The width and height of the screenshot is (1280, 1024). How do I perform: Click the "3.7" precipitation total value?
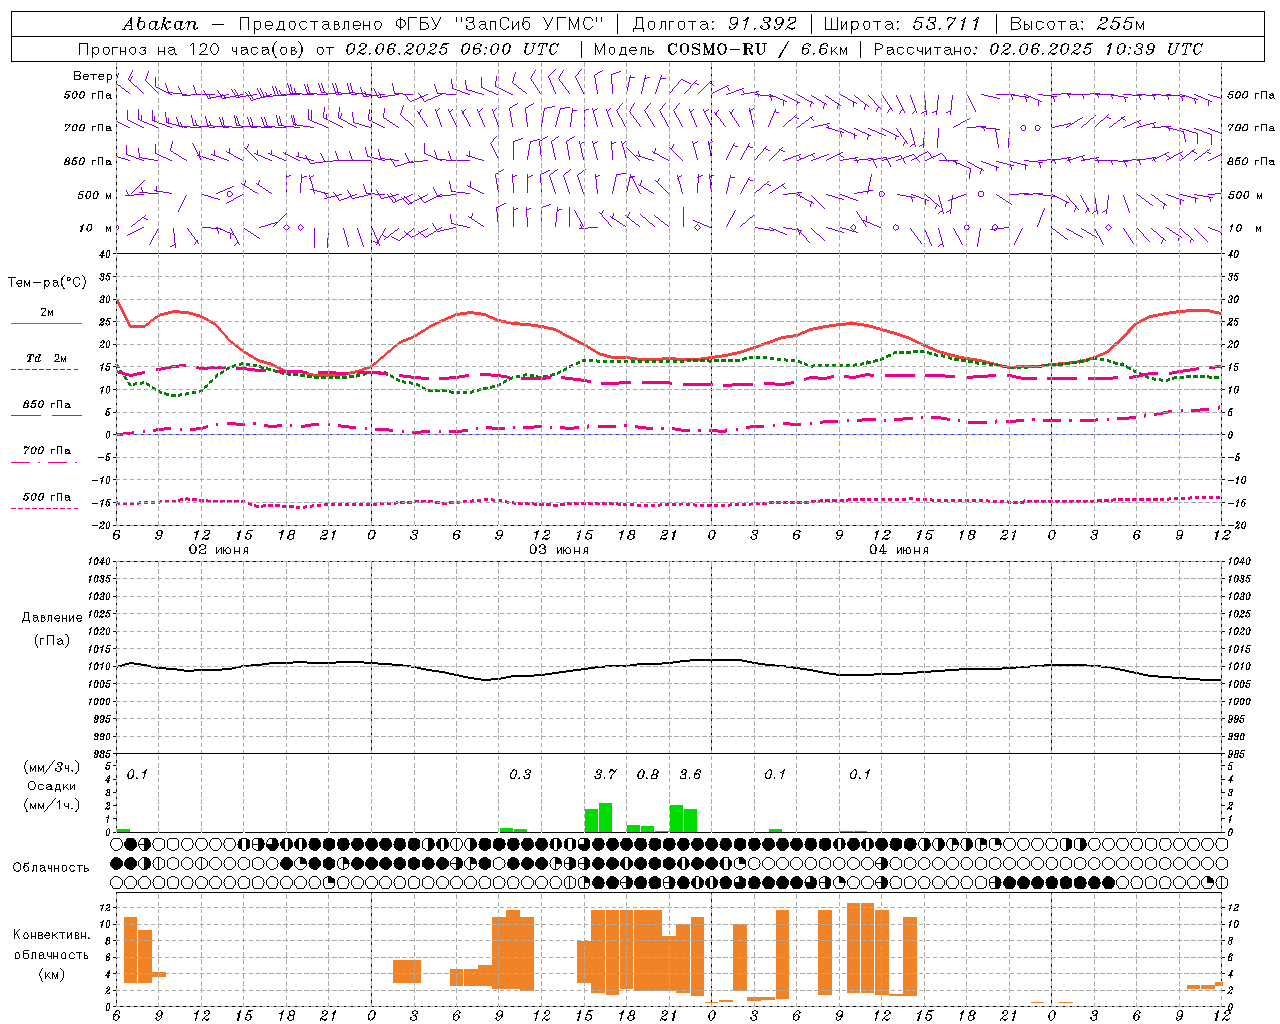[605, 774]
